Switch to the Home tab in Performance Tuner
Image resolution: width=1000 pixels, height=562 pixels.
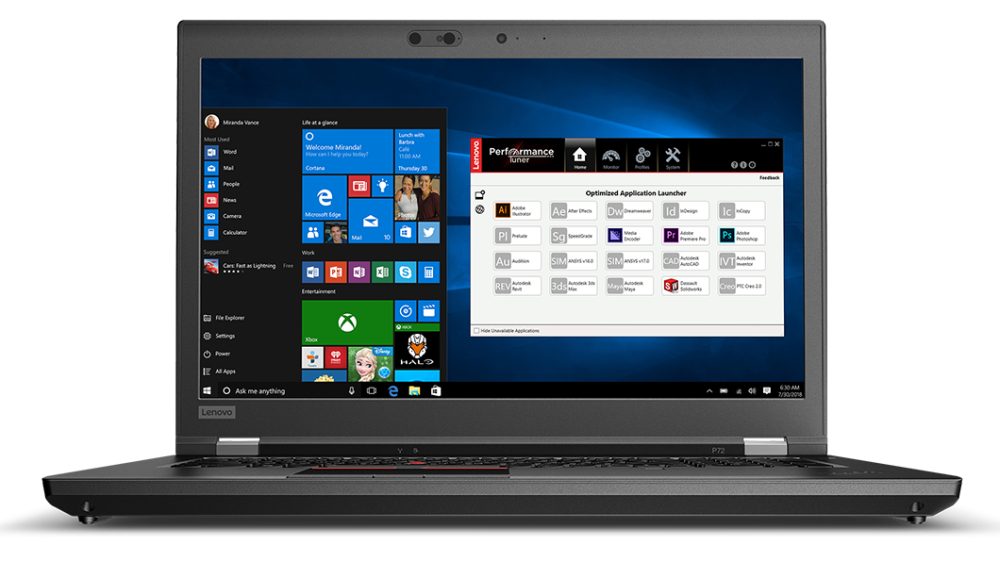pyautogui.click(x=580, y=156)
